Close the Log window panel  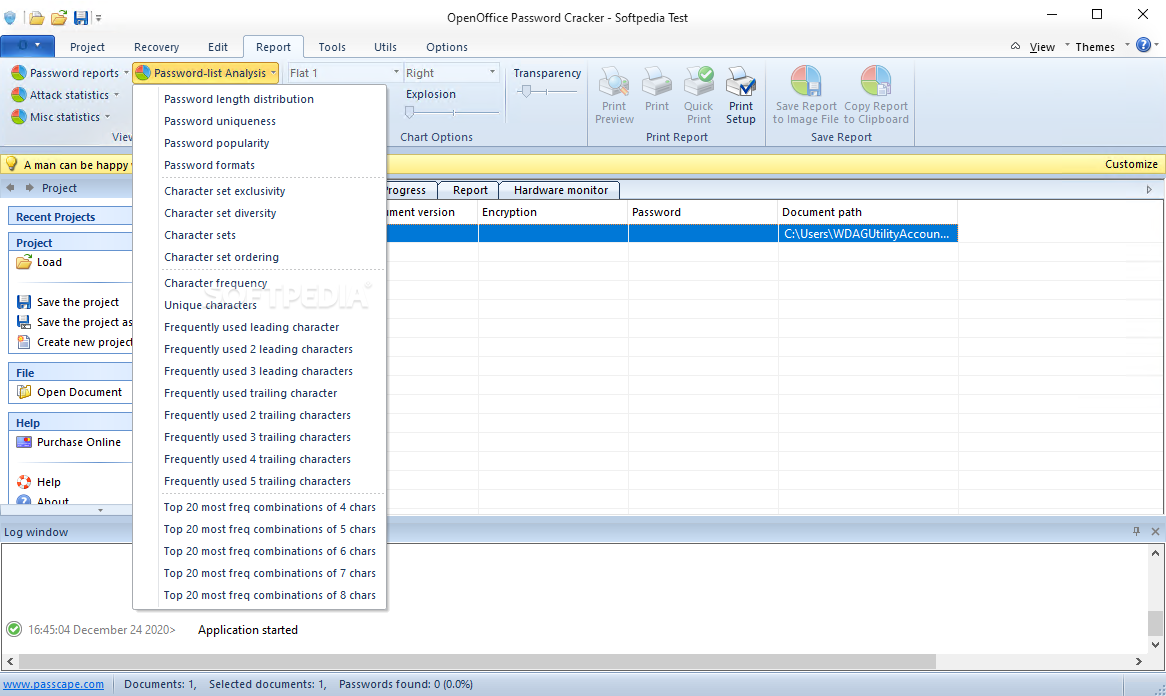(1155, 531)
